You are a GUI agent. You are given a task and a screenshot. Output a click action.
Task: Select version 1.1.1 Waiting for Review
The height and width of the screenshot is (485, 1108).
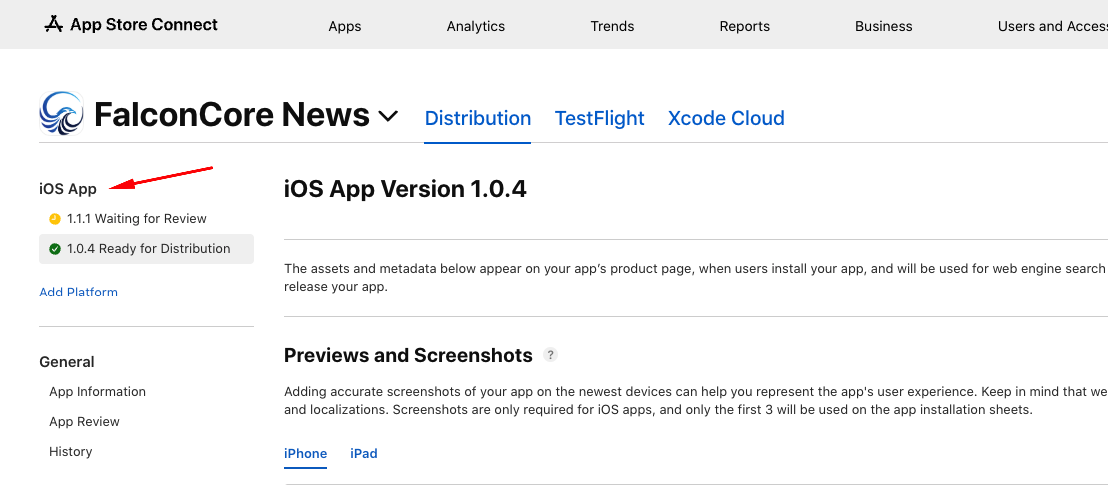click(136, 219)
